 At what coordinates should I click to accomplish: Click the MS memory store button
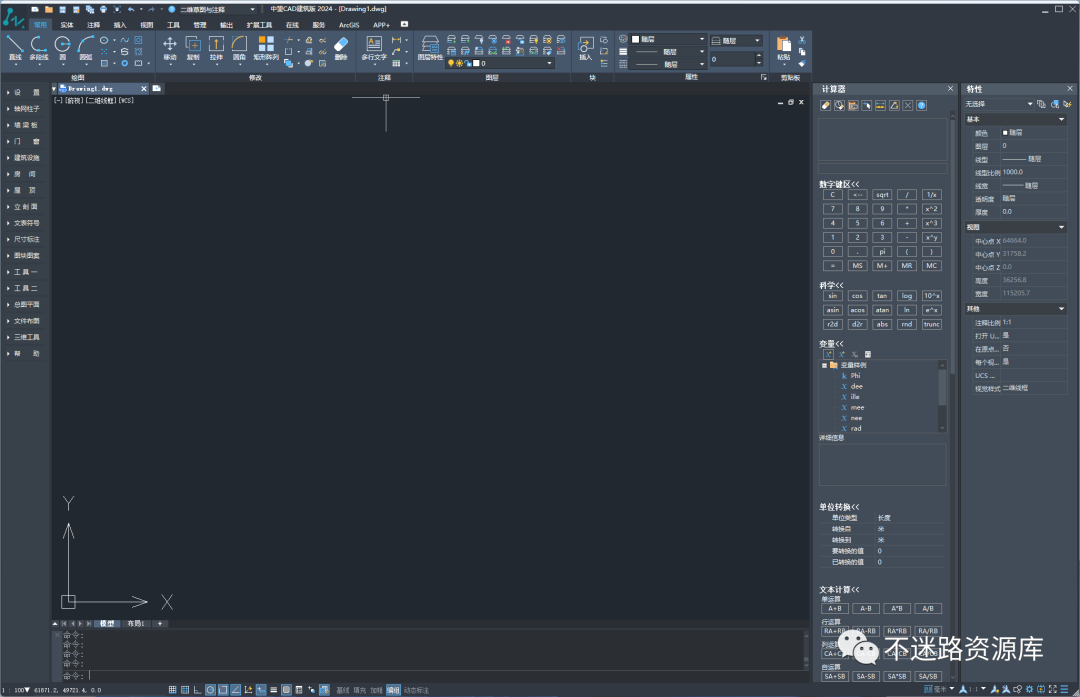pyautogui.click(x=858, y=265)
